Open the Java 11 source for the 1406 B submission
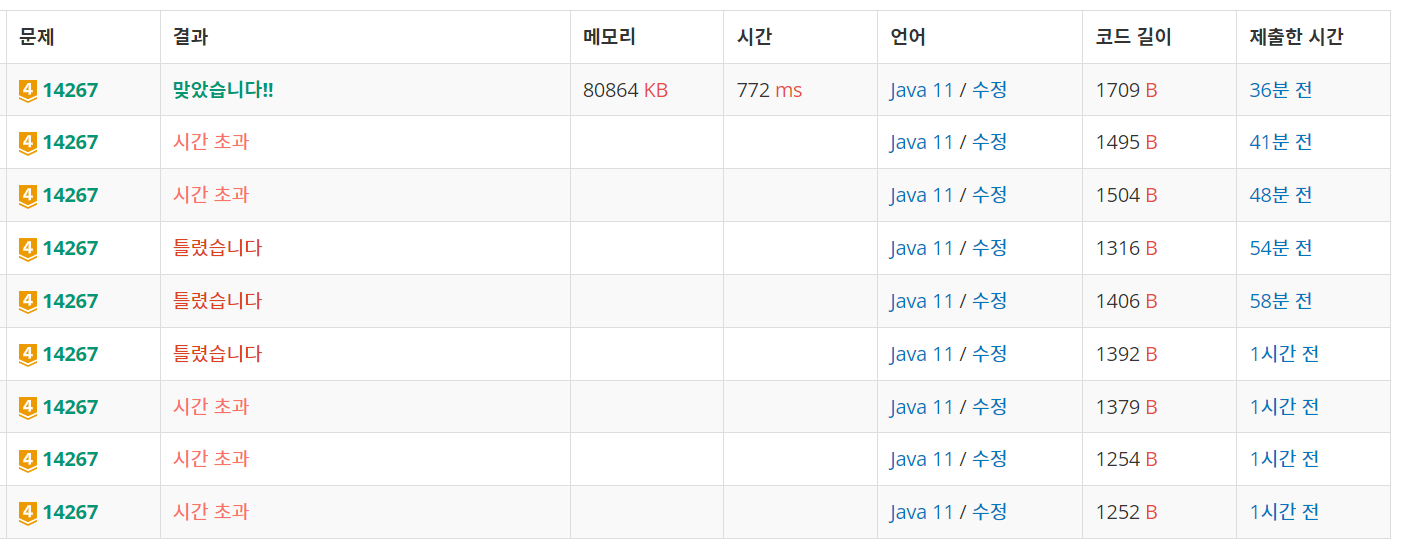This screenshot has height=551, width=1407. click(922, 301)
